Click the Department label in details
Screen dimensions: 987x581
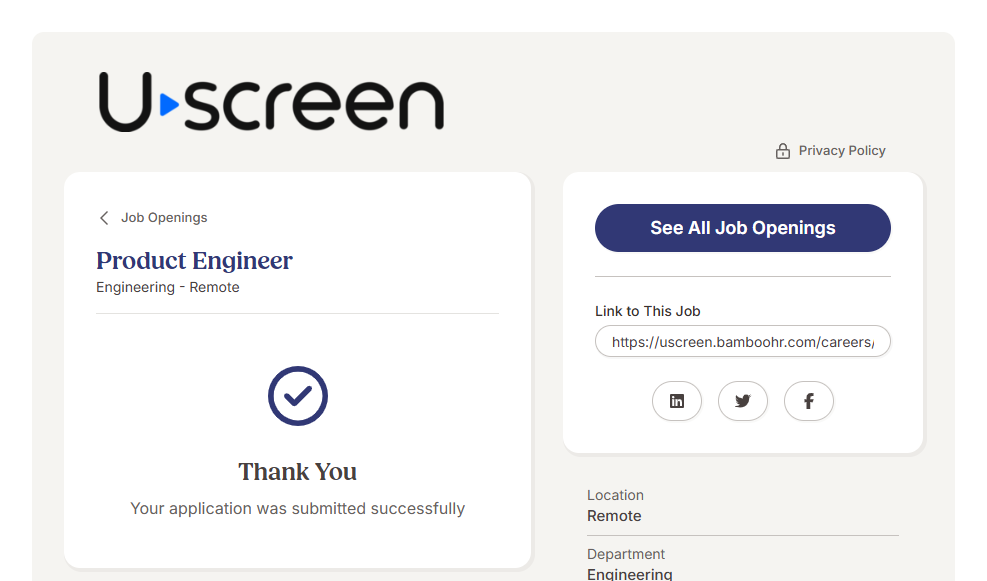coord(626,554)
